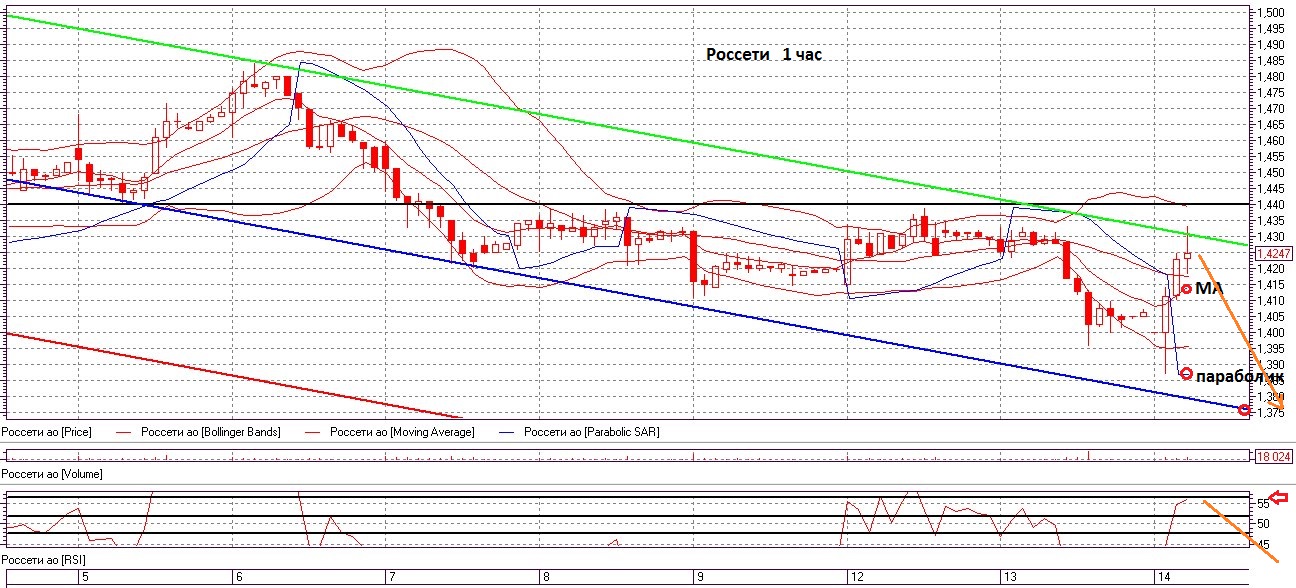Click the 1,400 price axis label
This screenshot has height=588, width=1296.
tap(1271, 332)
